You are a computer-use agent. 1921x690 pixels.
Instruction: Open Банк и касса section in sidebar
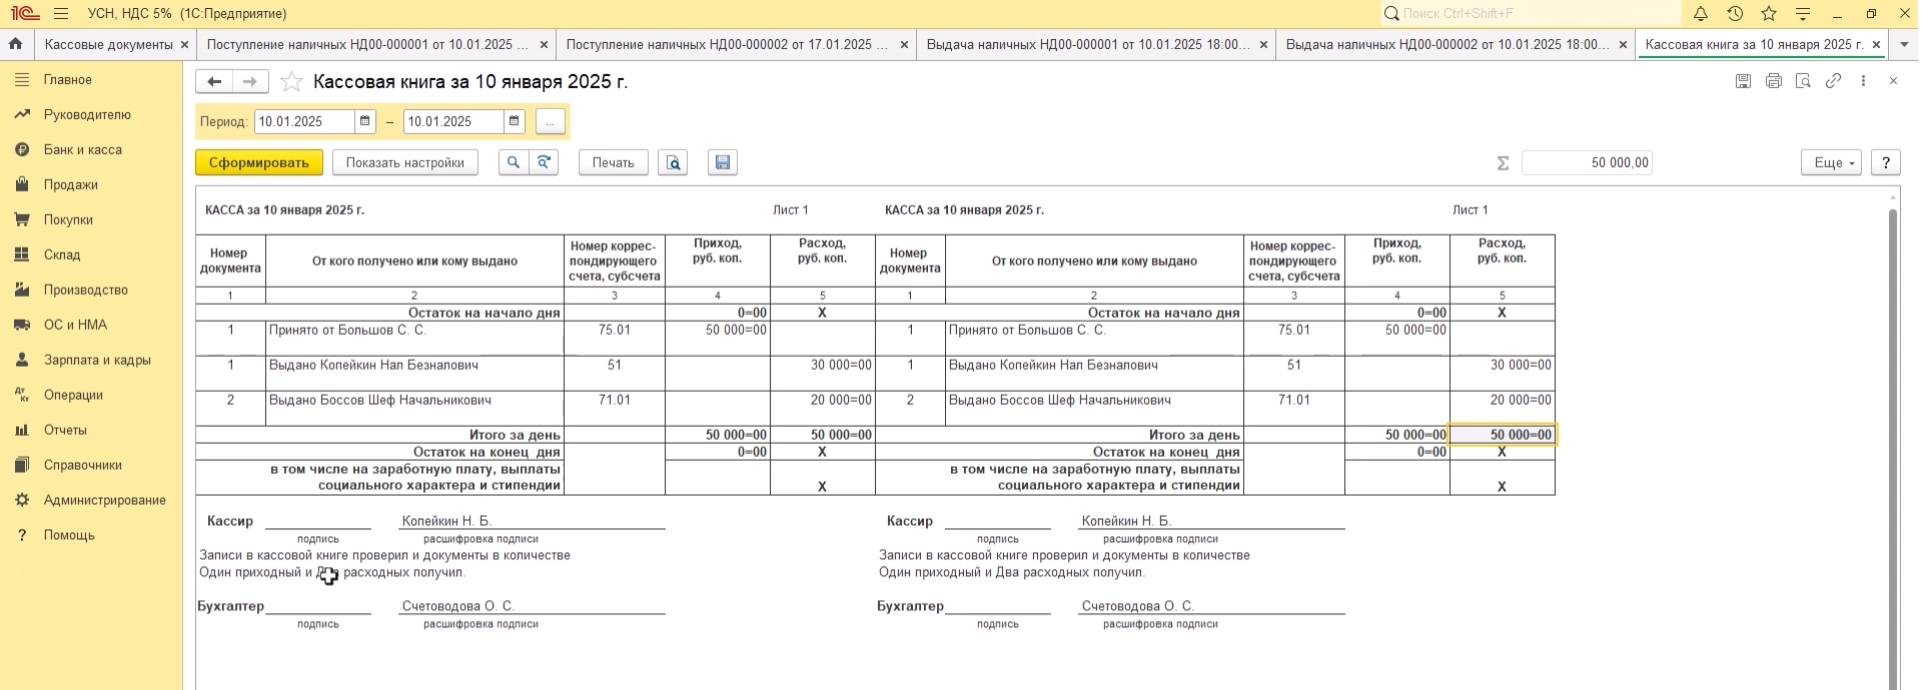tap(83, 150)
